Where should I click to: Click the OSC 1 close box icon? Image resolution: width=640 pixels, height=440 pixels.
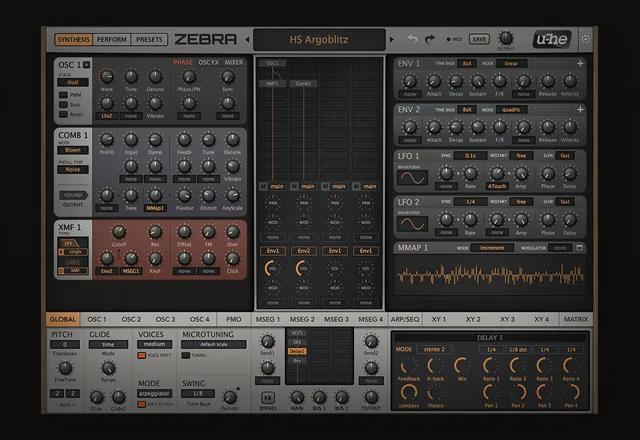coord(87,64)
